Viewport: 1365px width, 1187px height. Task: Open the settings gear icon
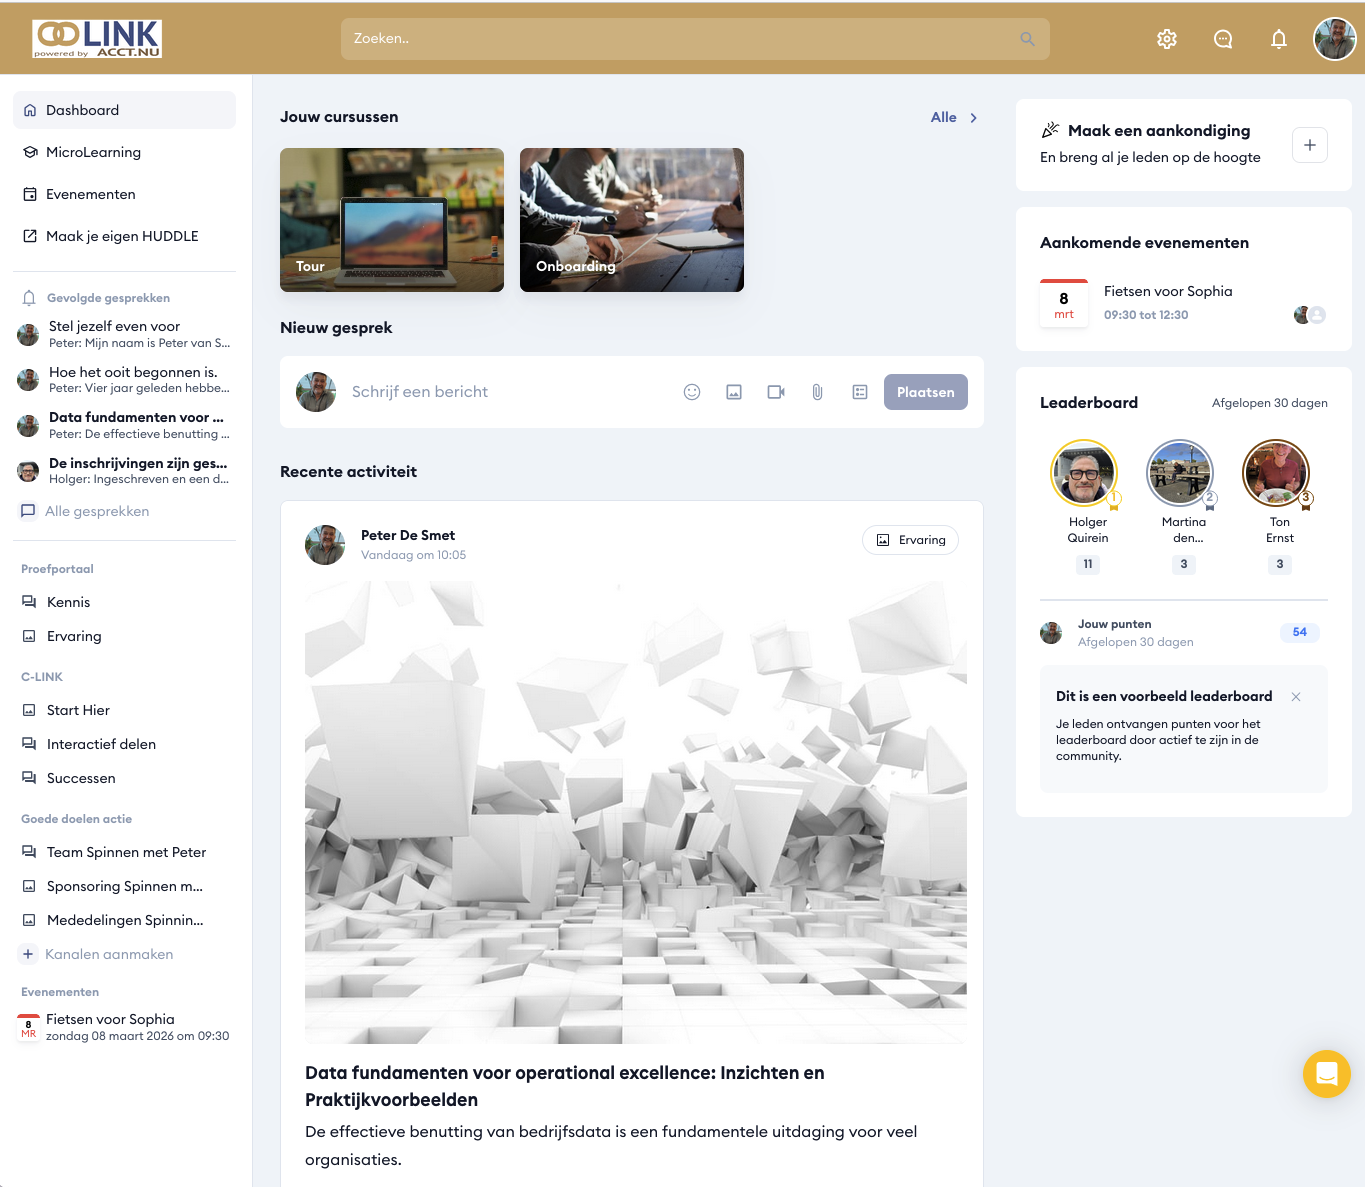[x=1167, y=39]
